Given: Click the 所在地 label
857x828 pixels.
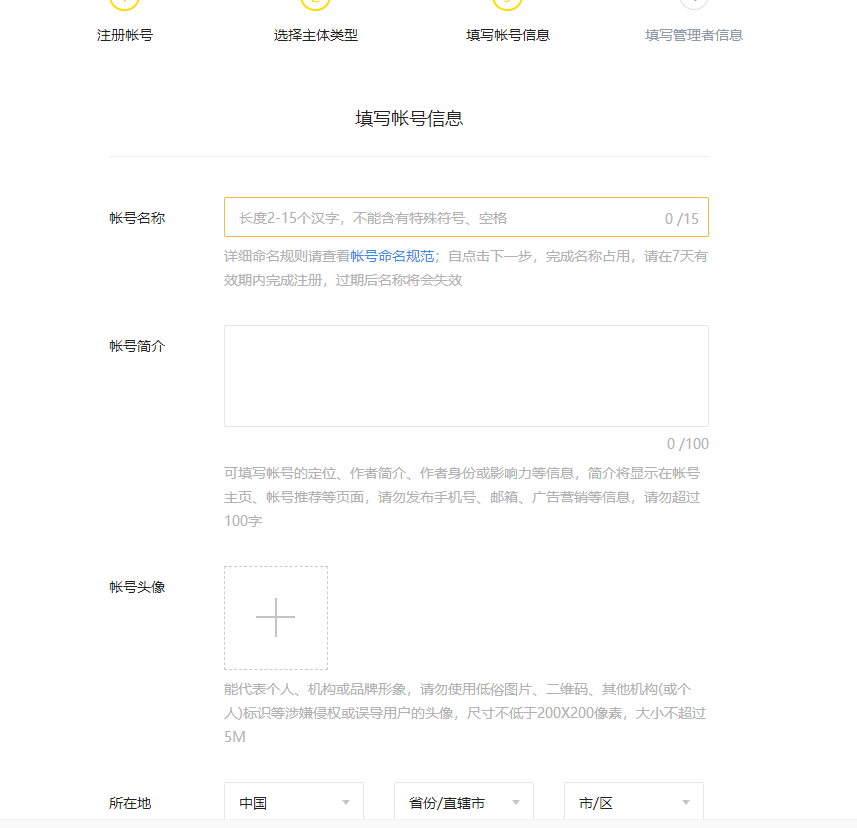Looking at the screenshot, I should coord(130,803).
